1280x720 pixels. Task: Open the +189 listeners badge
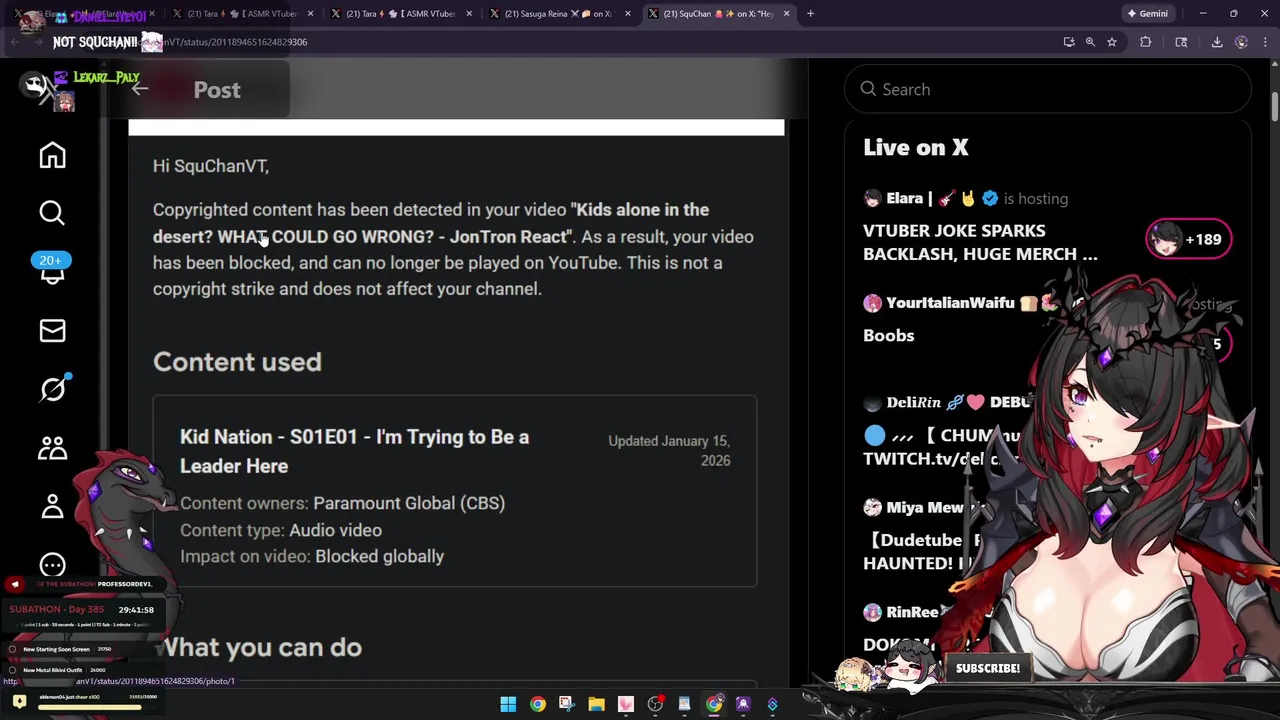pyautogui.click(x=1188, y=239)
